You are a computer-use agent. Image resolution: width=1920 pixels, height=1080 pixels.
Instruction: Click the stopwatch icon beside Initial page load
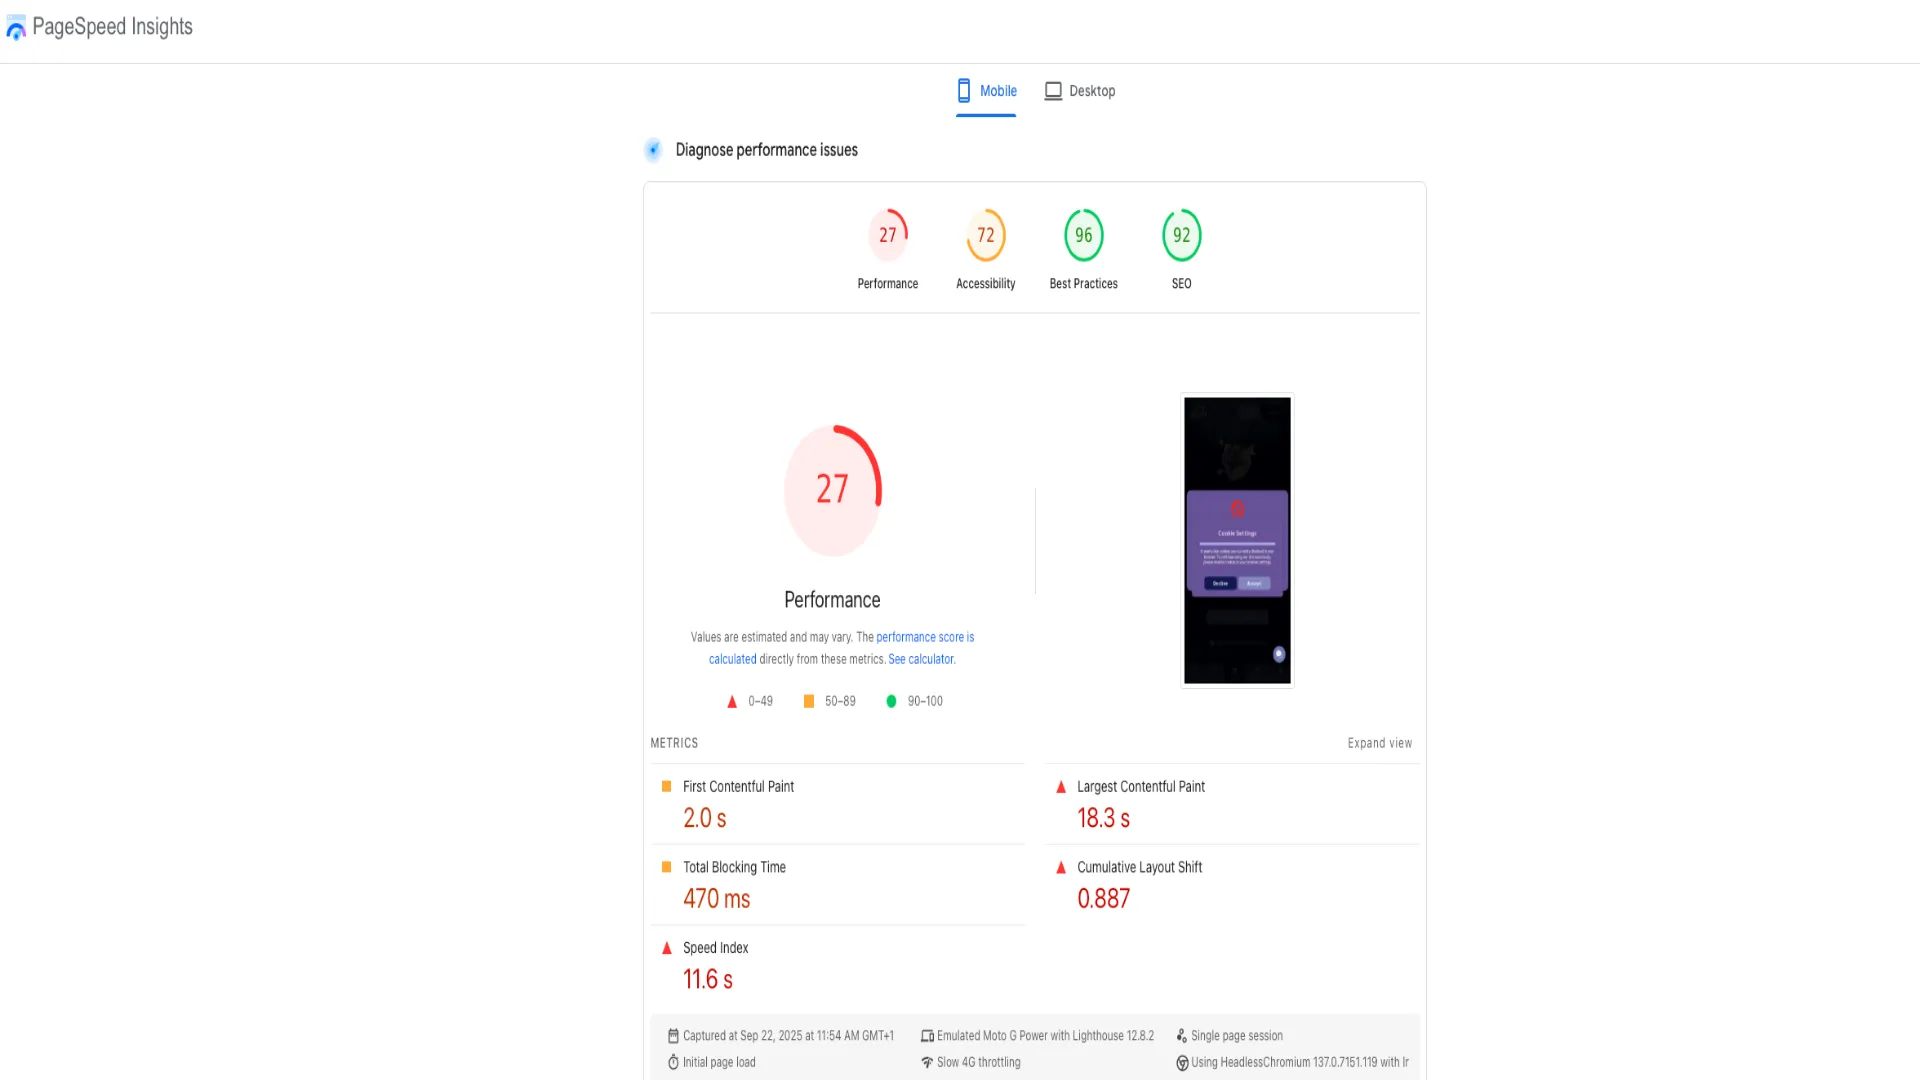click(673, 1062)
